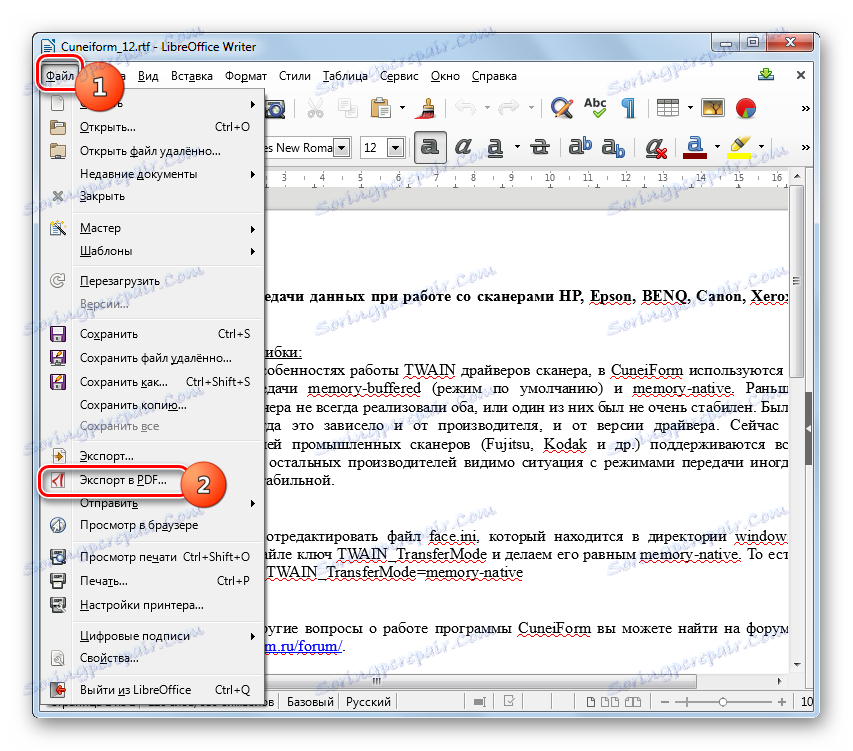Open the Формат menu
This screenshot has height=751, width=853.
click(x=246, y=76)
